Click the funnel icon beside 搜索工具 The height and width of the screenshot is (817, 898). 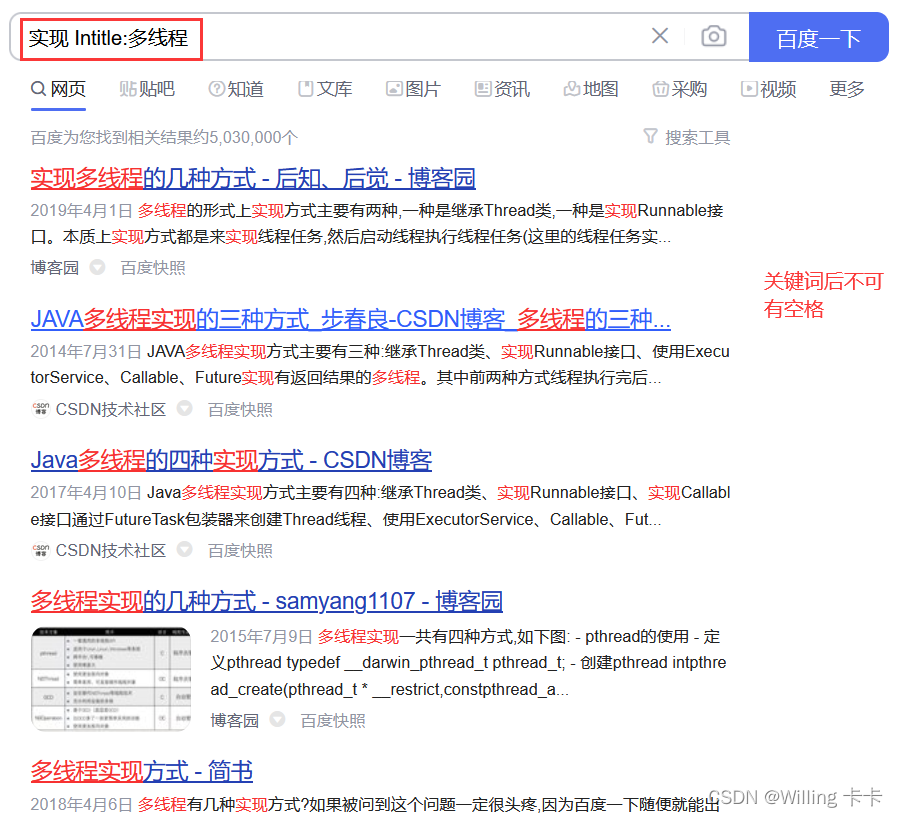coord(650,136)
